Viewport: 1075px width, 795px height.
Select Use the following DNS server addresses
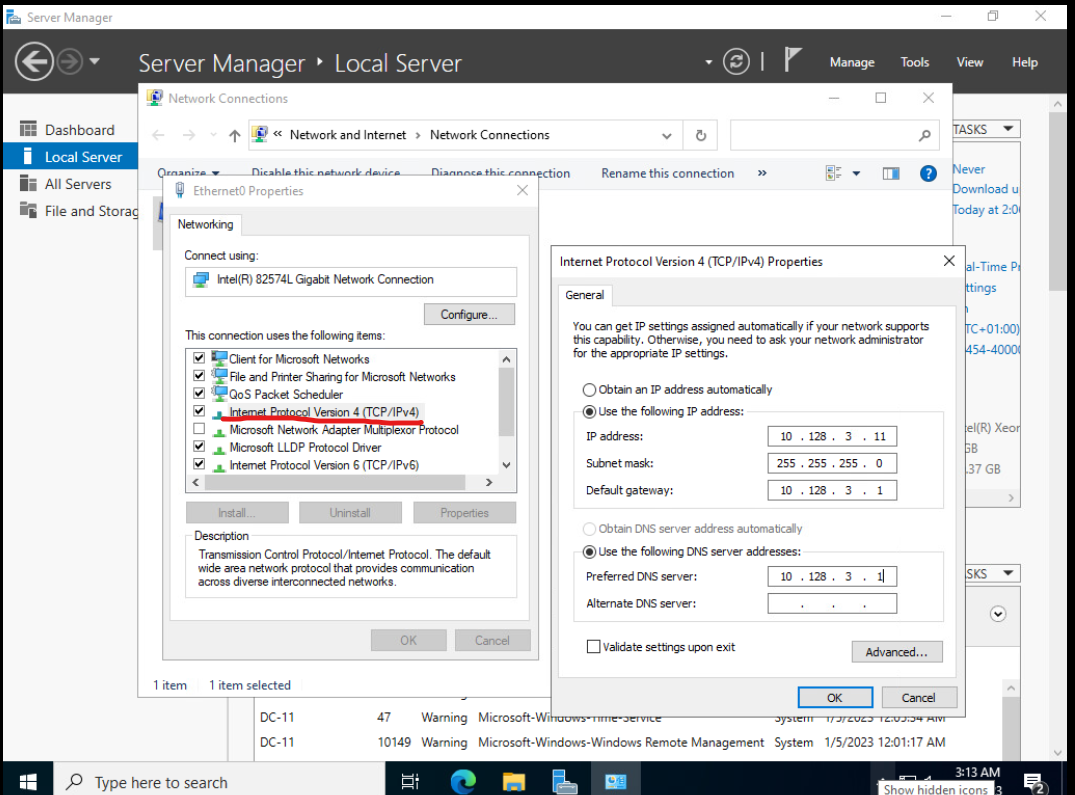click(589, 552)
